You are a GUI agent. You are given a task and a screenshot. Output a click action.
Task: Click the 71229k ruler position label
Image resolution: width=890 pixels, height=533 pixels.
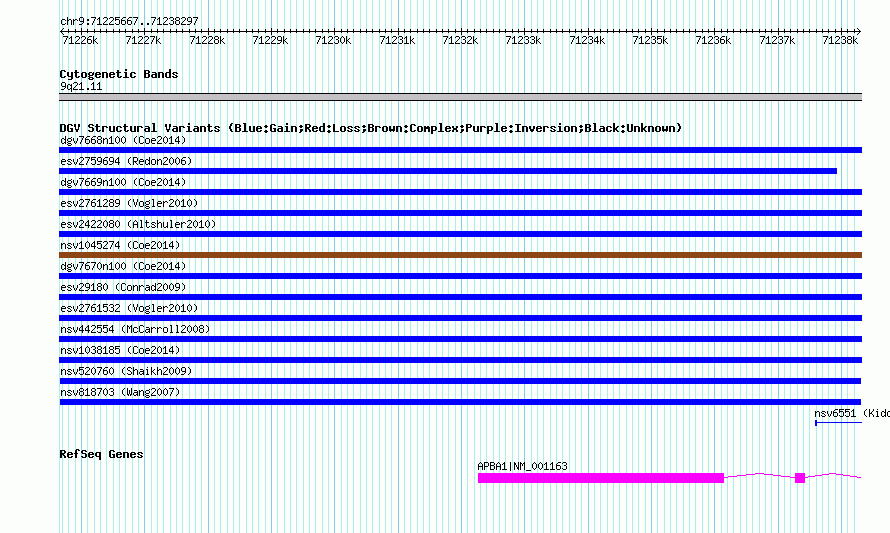point(270,40)
